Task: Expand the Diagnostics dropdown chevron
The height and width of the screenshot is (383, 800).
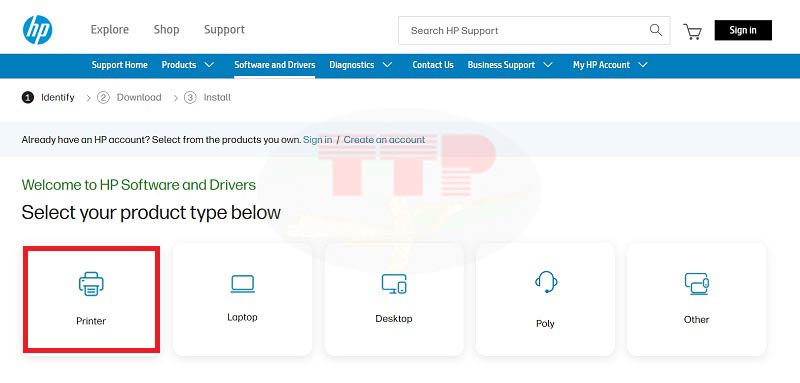Action: [x=387, y=65]
